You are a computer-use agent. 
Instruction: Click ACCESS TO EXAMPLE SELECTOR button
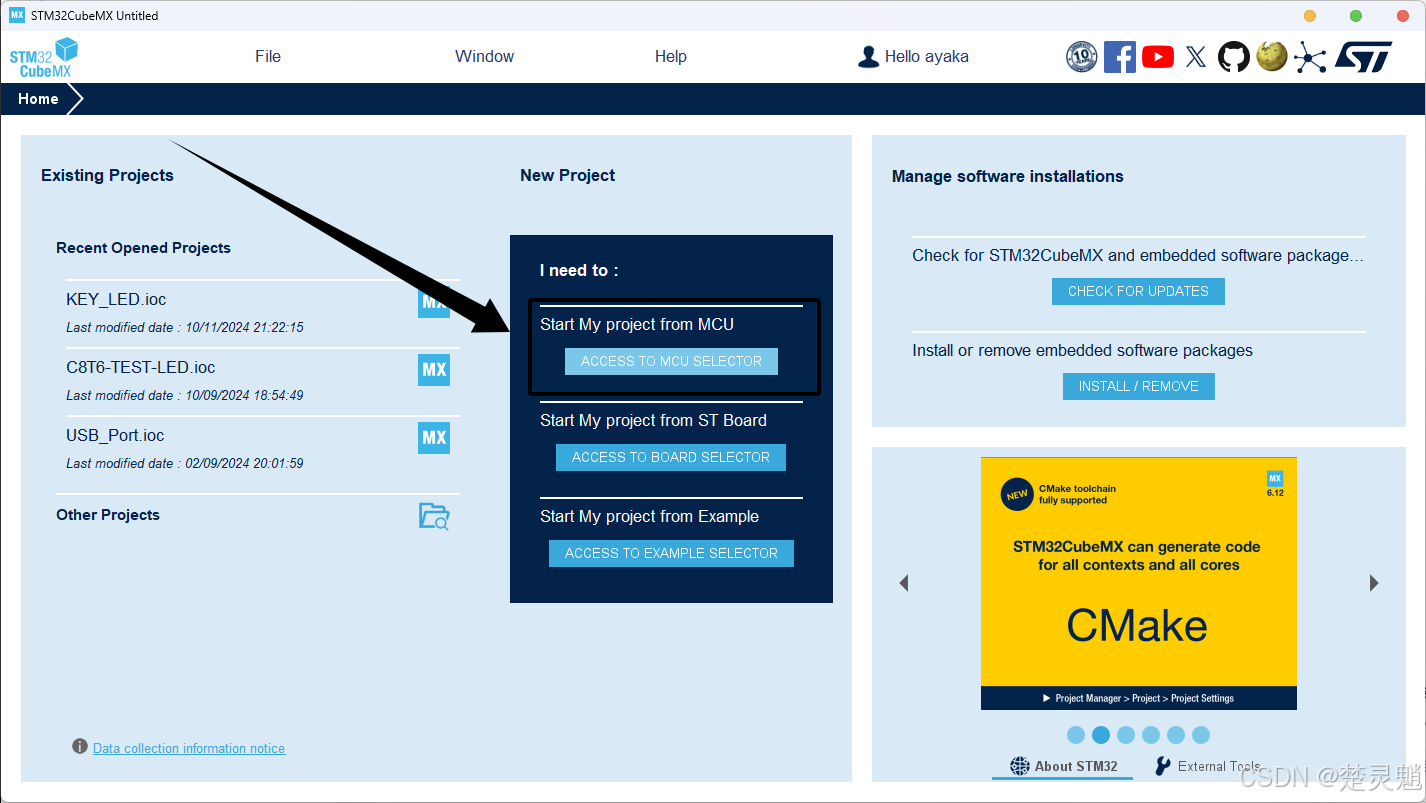tap(671, 553)
